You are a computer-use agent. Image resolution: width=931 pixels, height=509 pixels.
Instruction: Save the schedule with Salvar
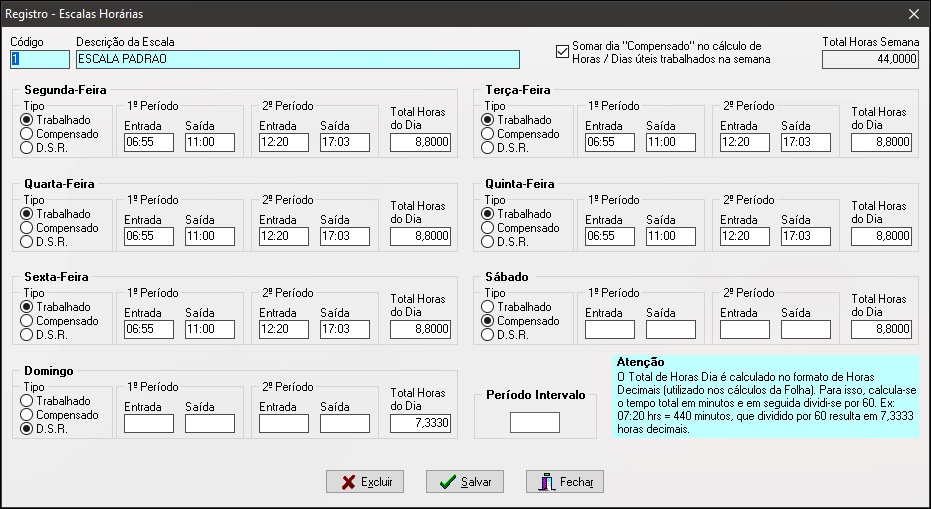pyautogui.click(x=464, y=482)
